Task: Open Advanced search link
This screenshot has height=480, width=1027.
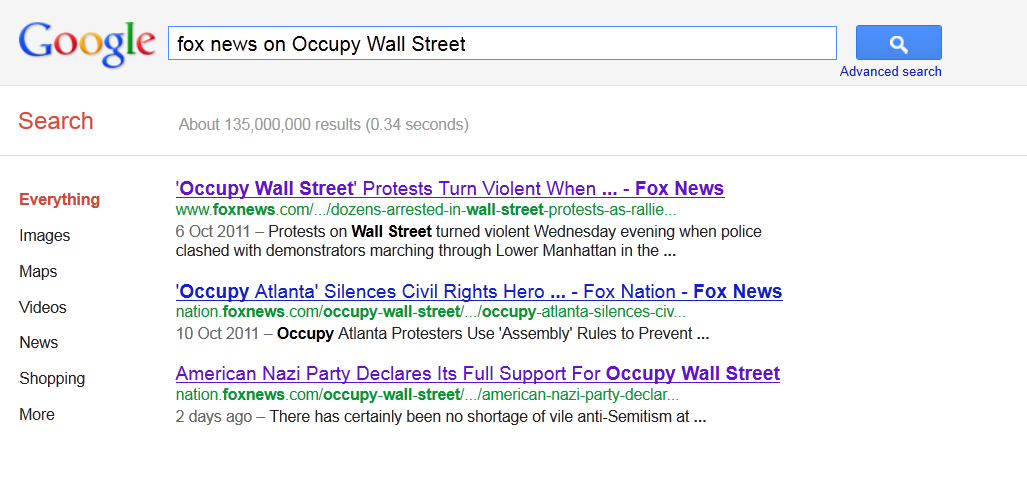Action: [891, 72]
